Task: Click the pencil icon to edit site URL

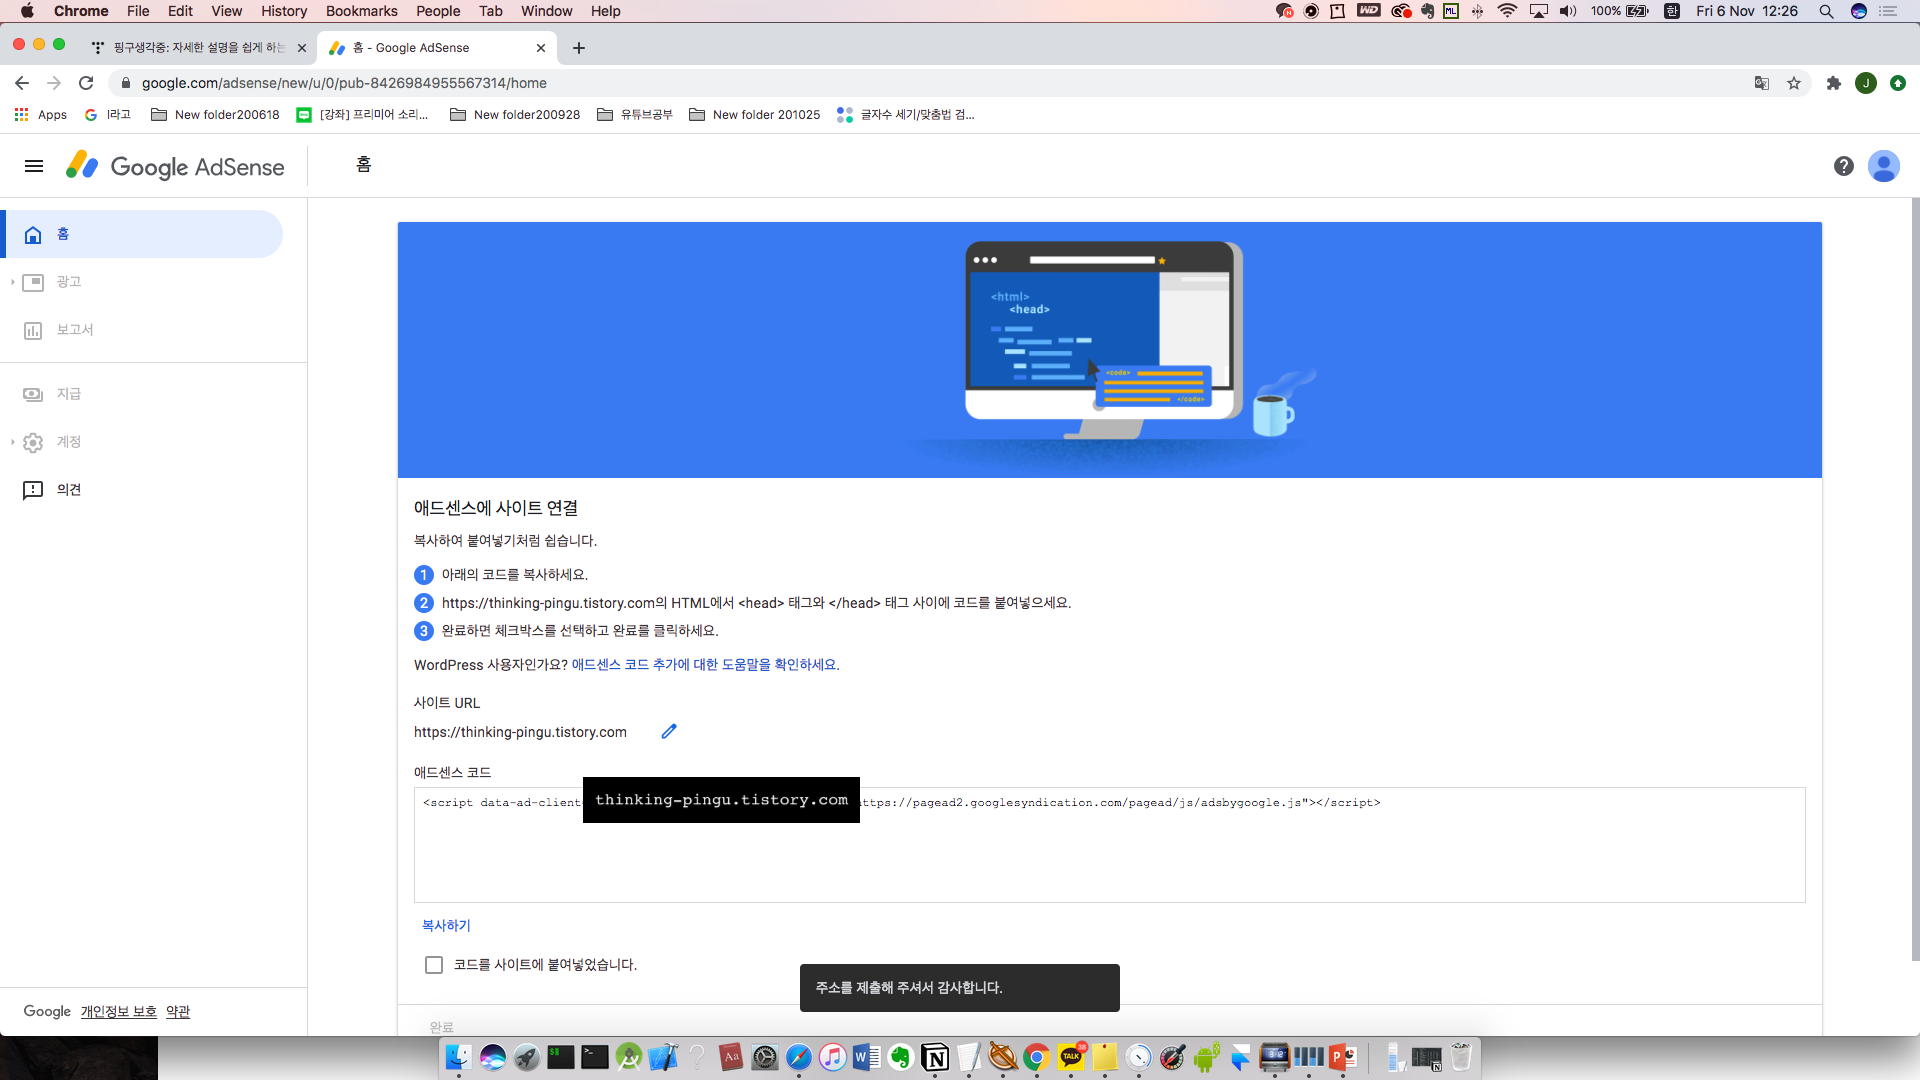Action: tap(669, 732)
